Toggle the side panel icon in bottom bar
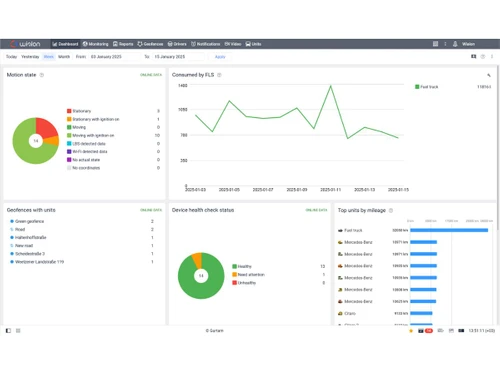Screen dimensions: 500x375 click(x=8, y=331)
